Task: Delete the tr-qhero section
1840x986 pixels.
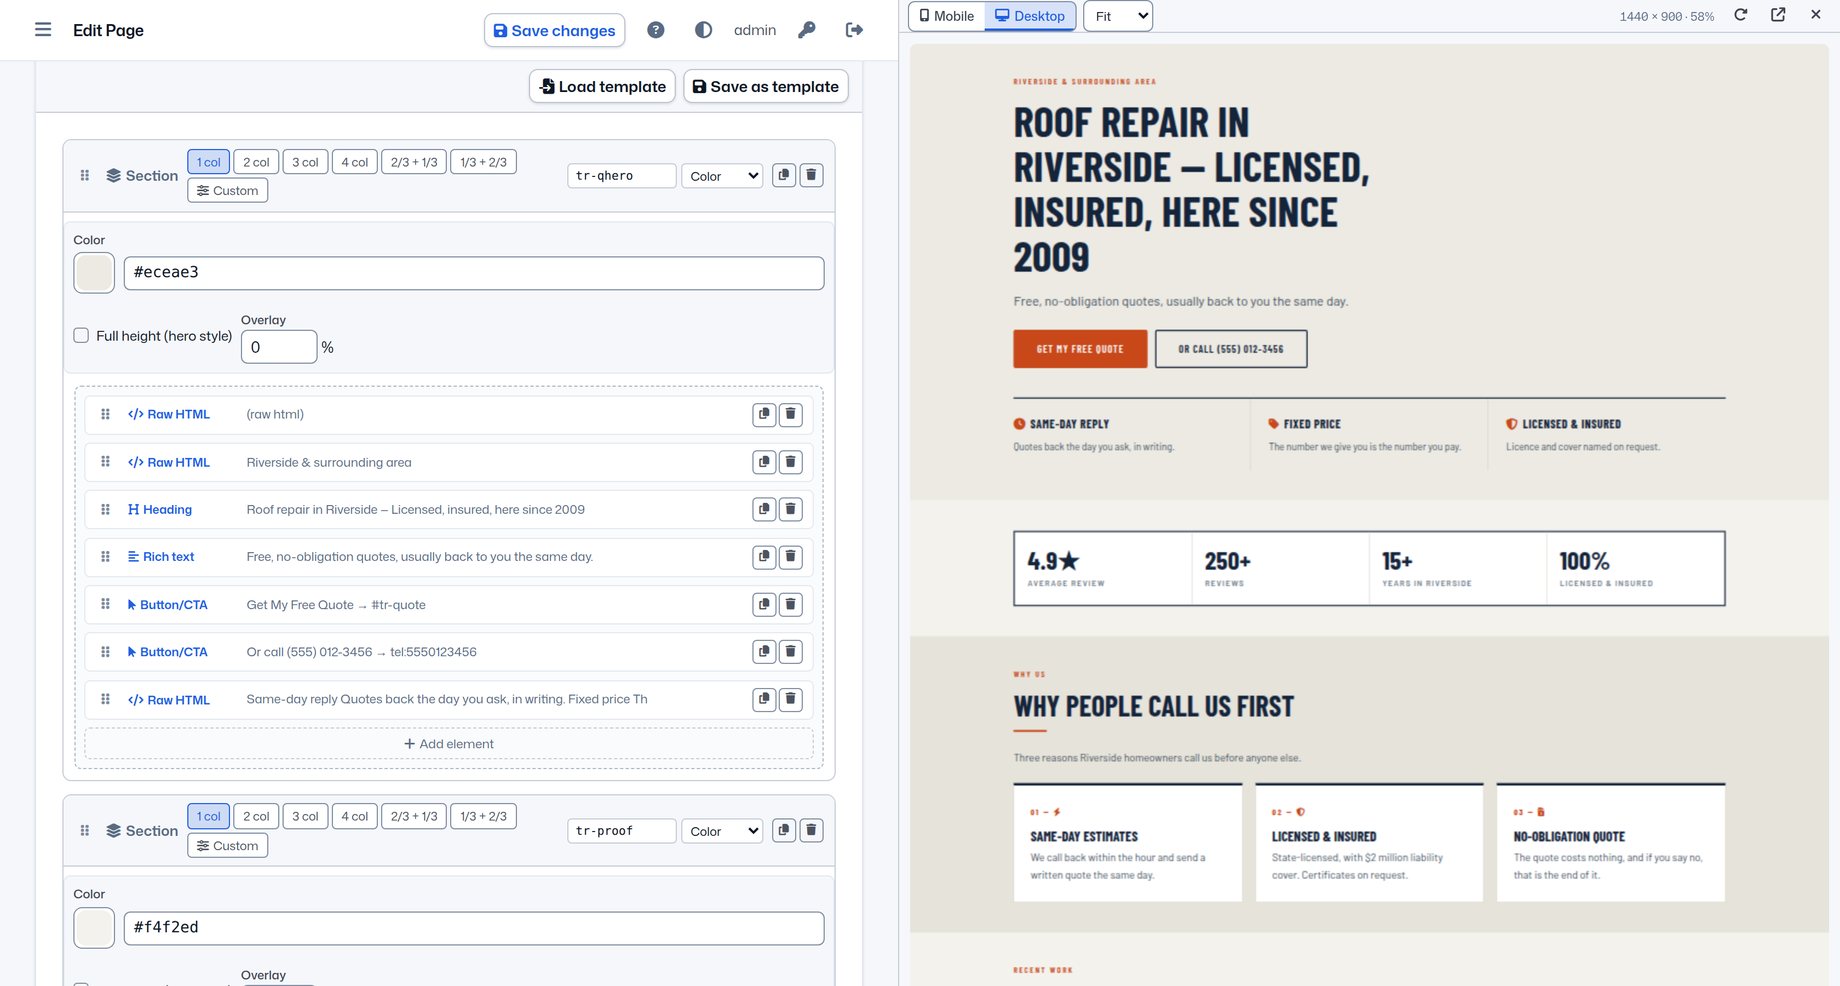Action: pos(811,175)
